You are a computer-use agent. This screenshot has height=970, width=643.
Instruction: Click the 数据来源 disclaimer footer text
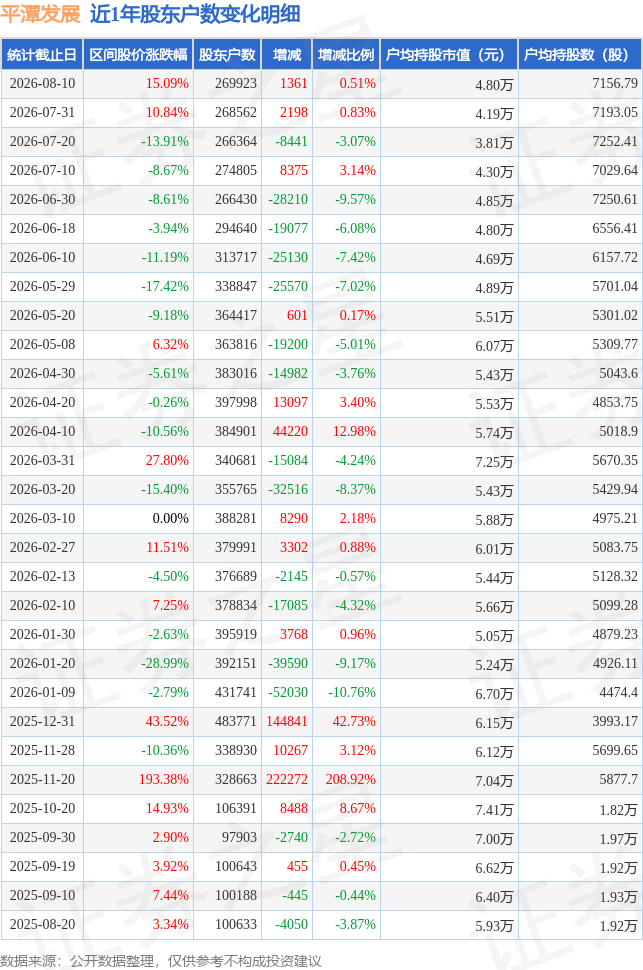(161, 961)
